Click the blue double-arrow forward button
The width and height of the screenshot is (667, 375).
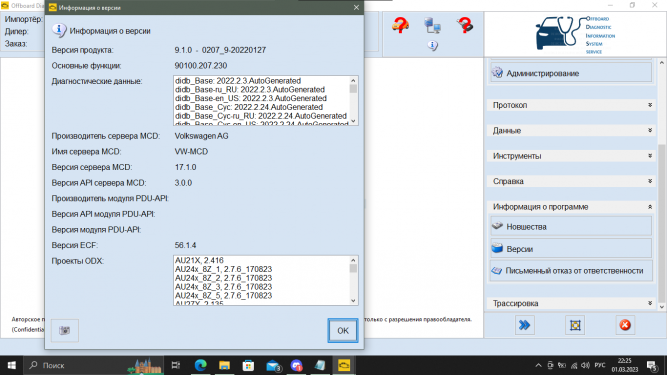[524, 325]
